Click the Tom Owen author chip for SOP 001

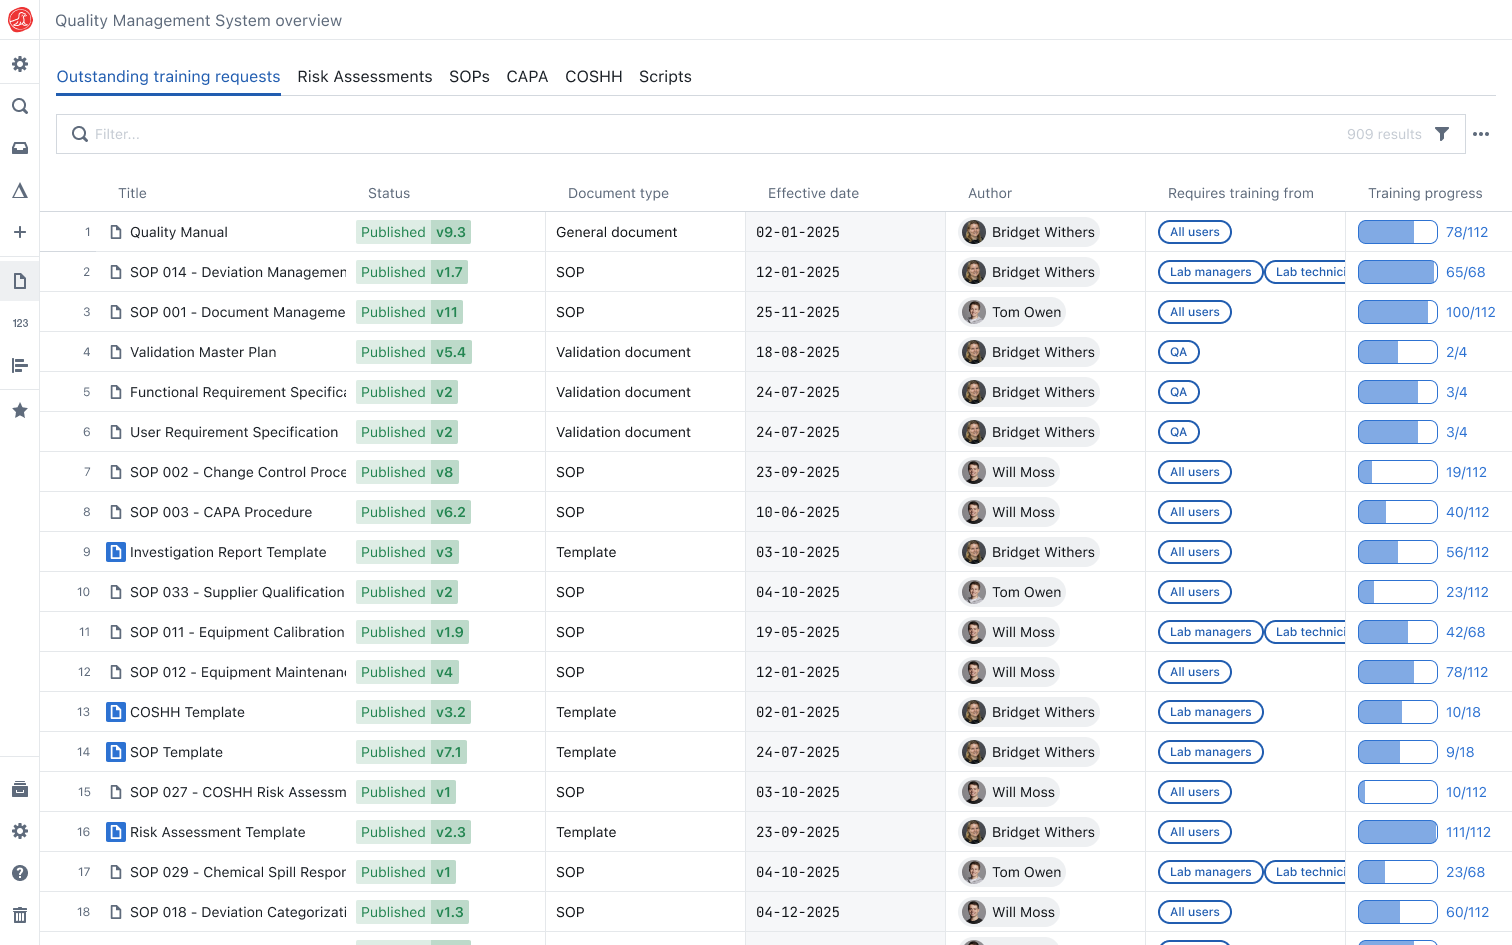(1012, 312)
